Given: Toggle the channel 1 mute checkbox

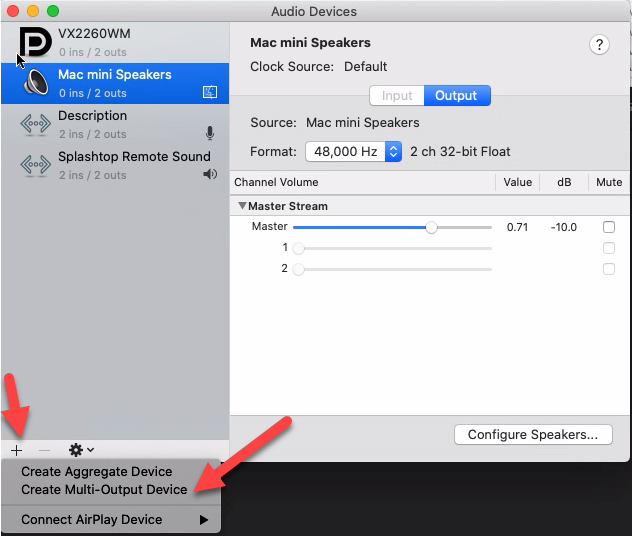Looking at the screenshot, I should point(608,248).
